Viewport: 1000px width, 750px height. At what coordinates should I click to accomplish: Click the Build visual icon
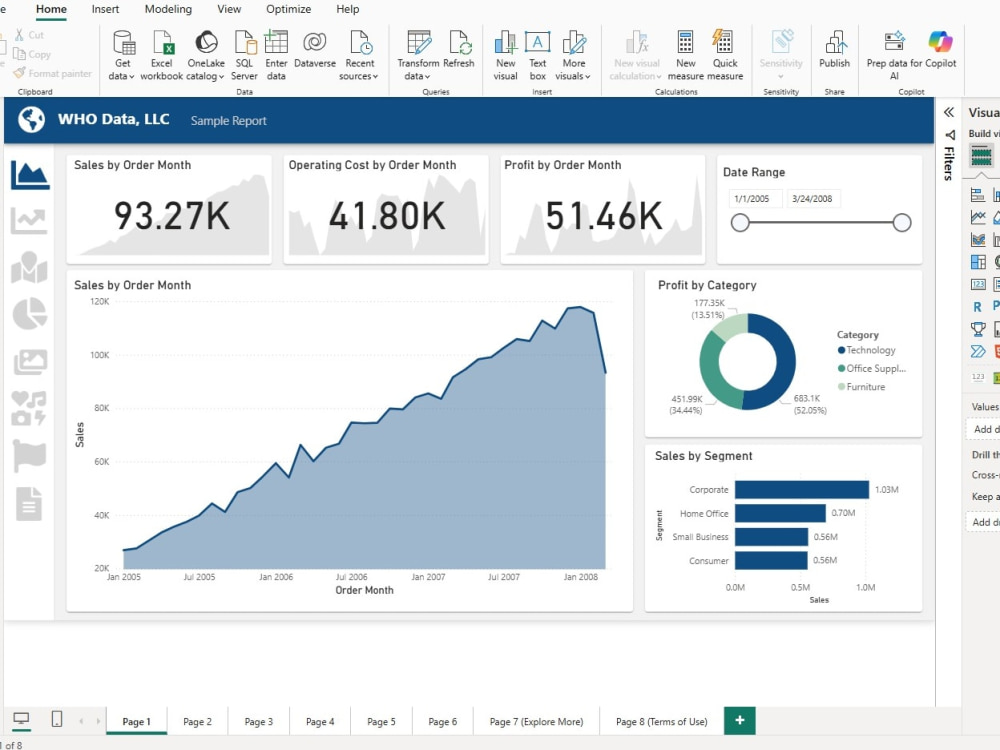(981, 155)
